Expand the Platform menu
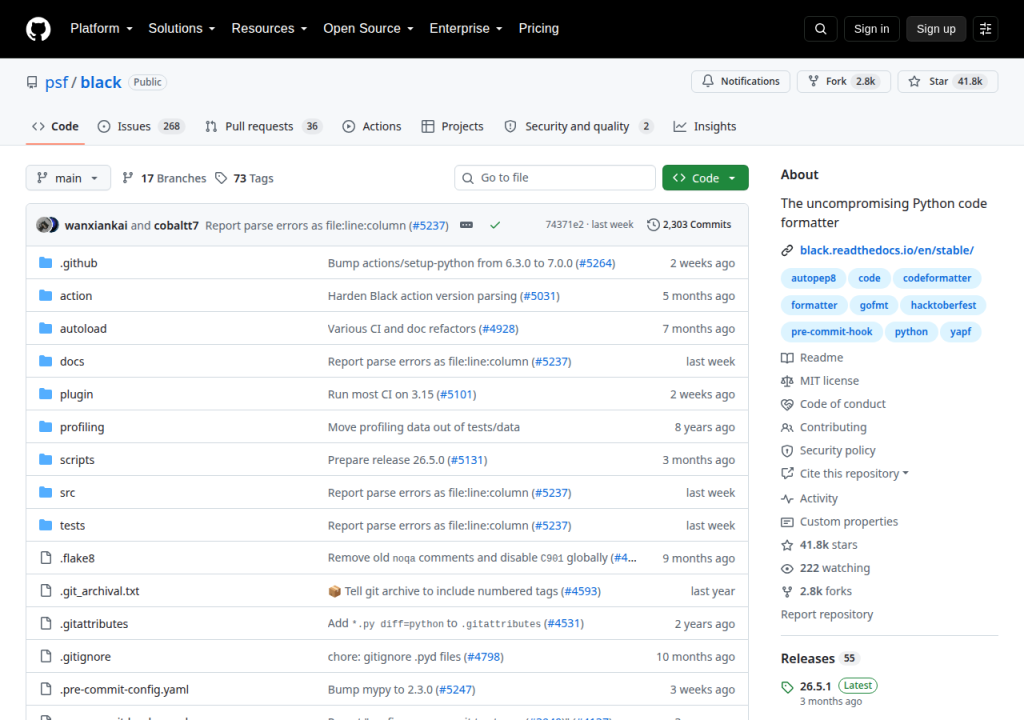The height and width of the screenshot is (720, 1024). tap(101, 29)
